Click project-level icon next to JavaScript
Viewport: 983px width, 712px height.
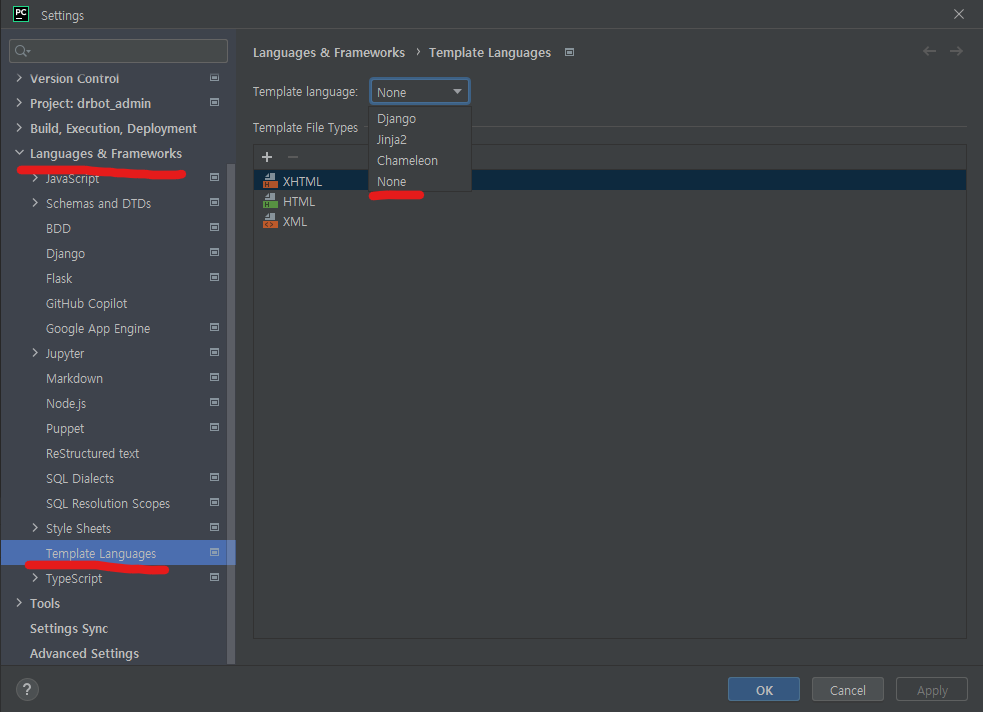214,177
